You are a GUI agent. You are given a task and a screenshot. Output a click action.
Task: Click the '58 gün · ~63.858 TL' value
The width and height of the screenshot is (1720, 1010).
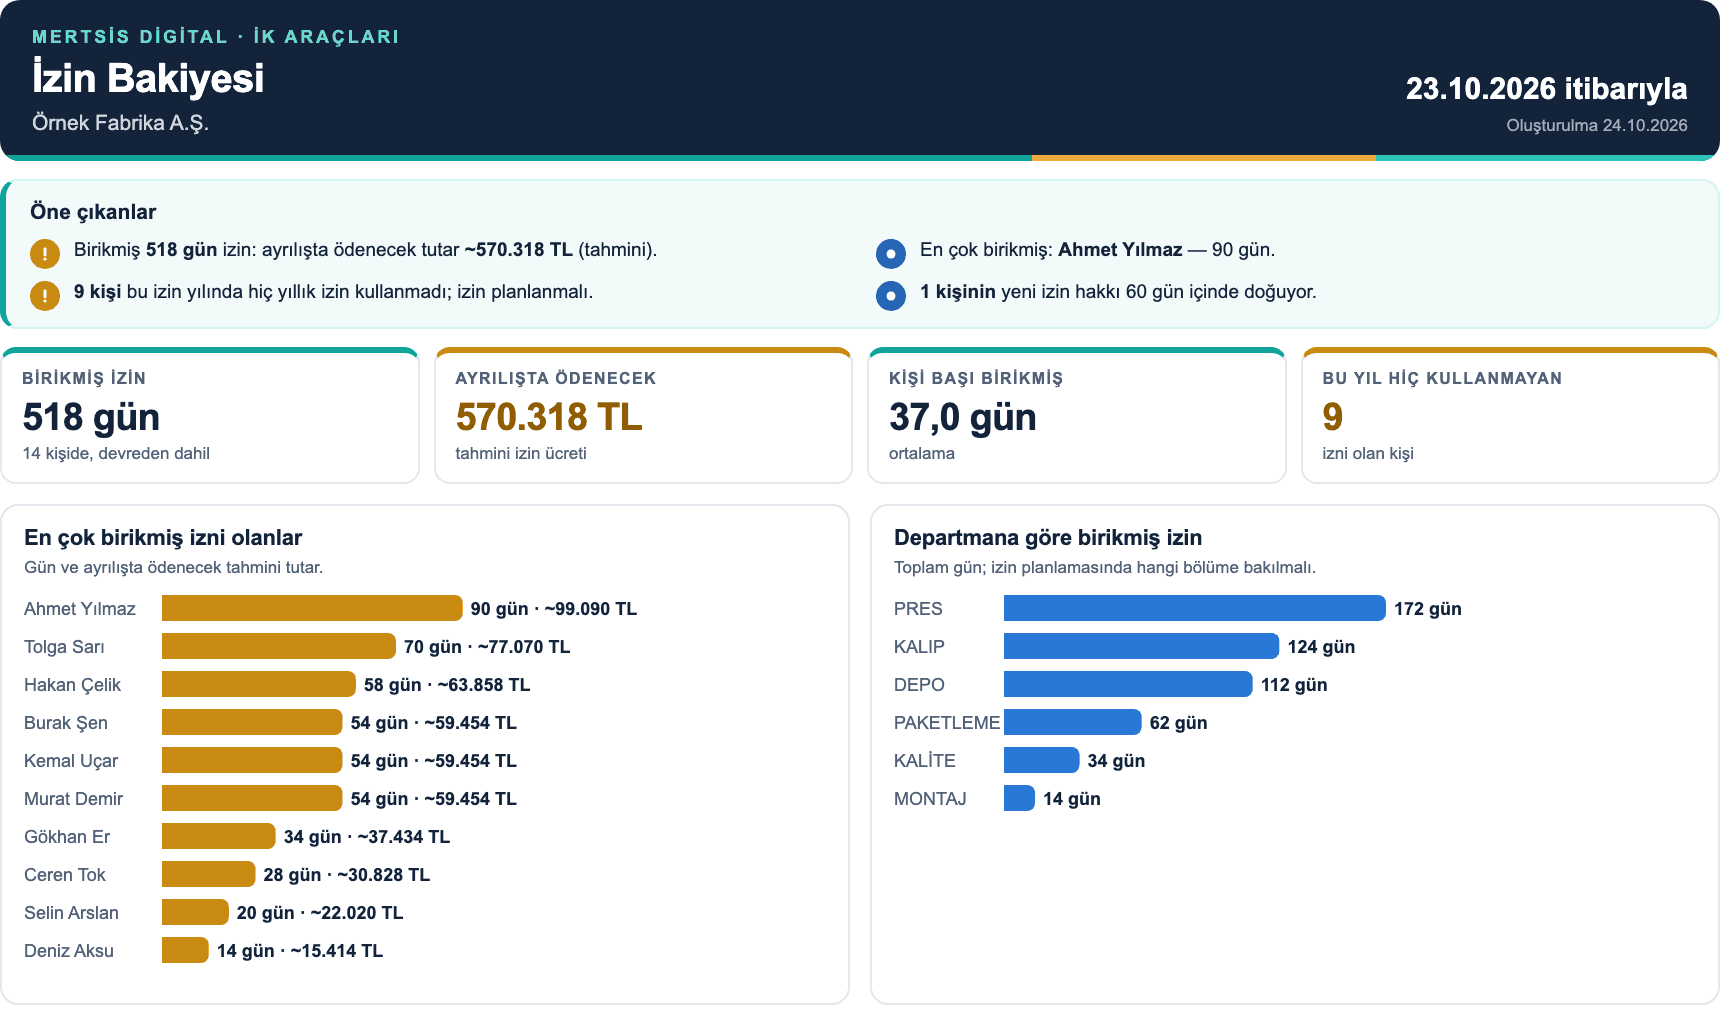tap(447, 685)
